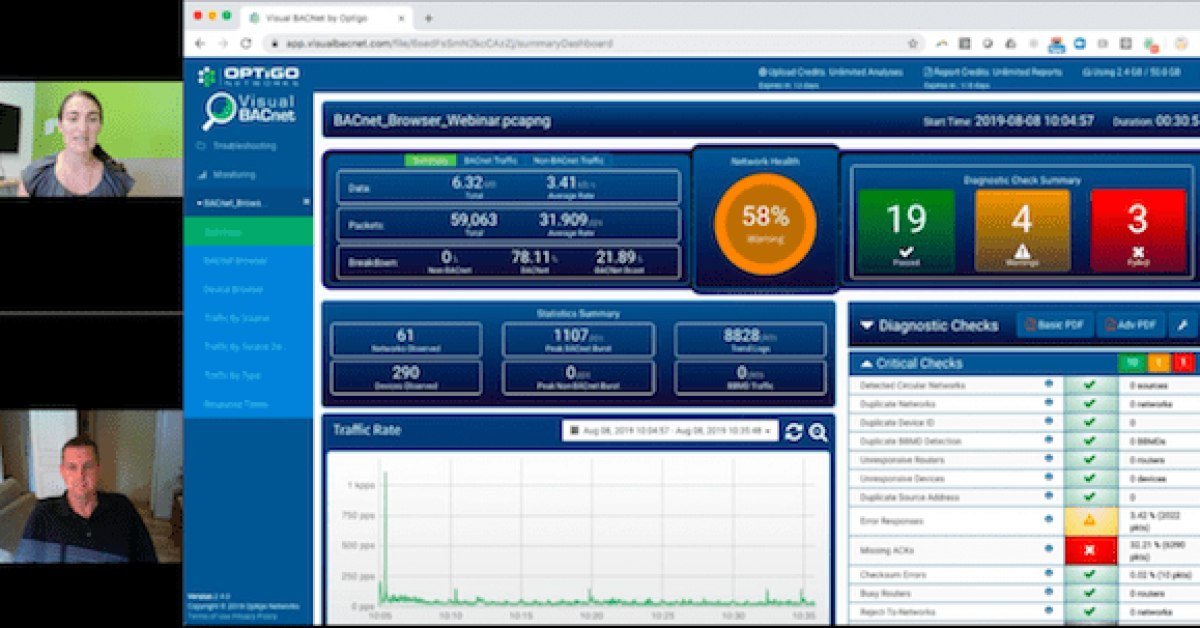Screen dimensions: 1200x628
Task: Click info icon for Missing ACKs
Action: tap(1049, 550)
